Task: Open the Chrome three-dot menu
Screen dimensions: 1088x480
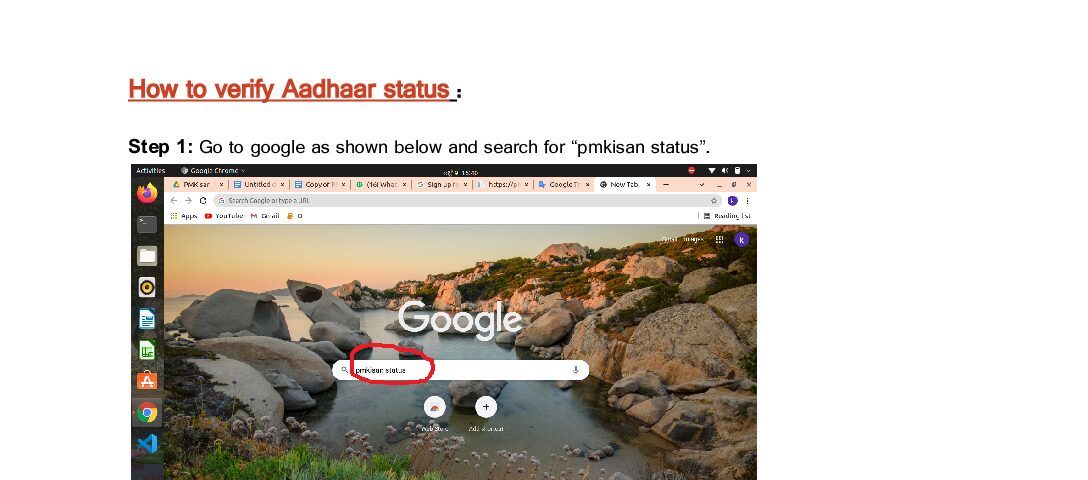Action: [747, 200]
